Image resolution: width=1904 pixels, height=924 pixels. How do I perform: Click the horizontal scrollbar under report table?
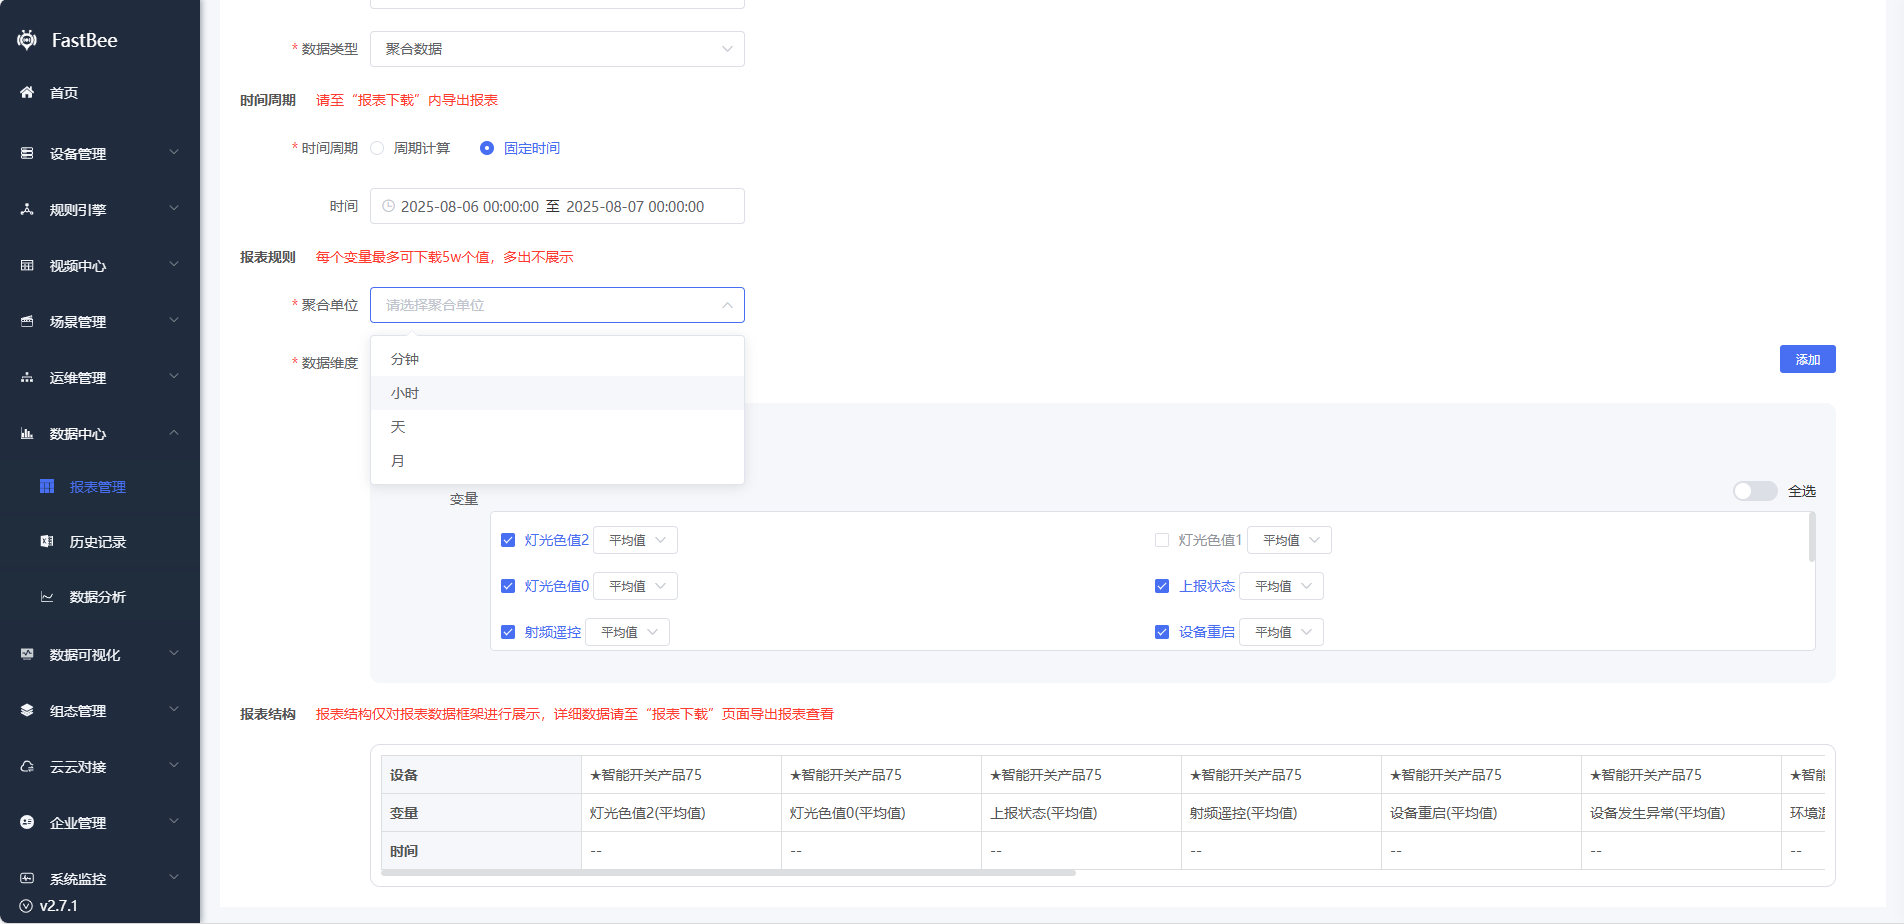tap(728, 873)
